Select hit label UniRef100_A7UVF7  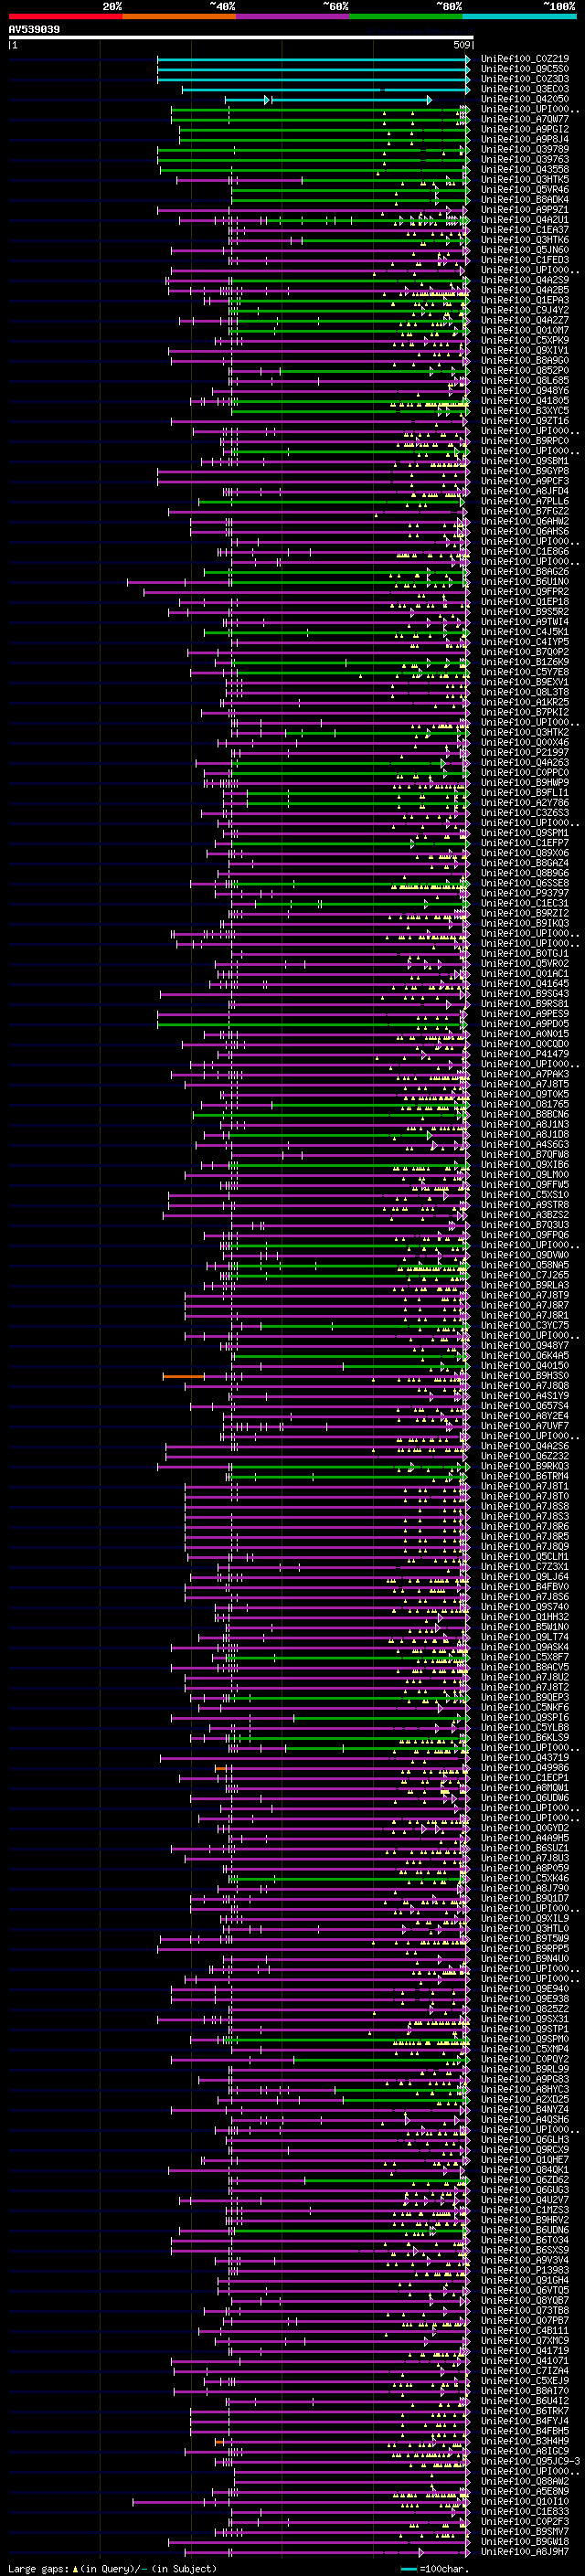coord(525,1426)
